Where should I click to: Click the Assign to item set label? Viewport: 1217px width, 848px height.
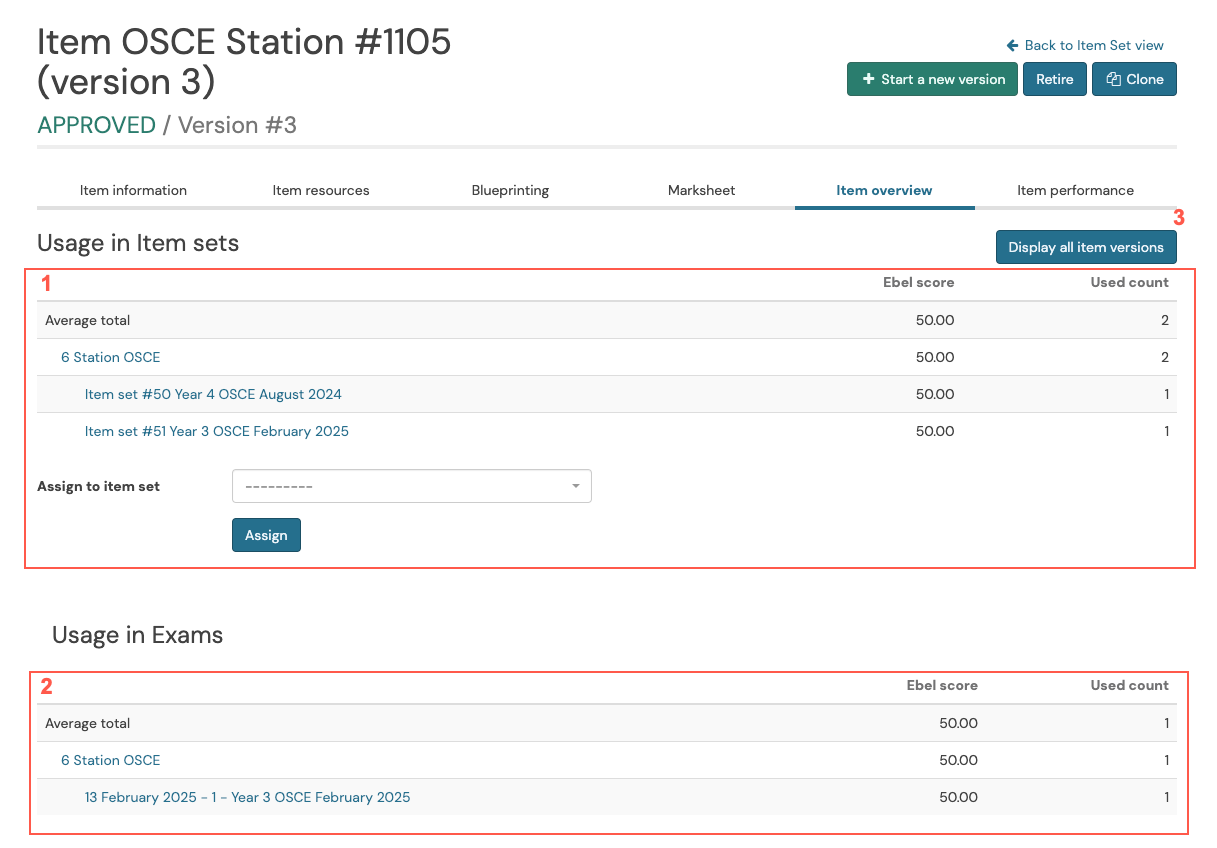(98, 486)
